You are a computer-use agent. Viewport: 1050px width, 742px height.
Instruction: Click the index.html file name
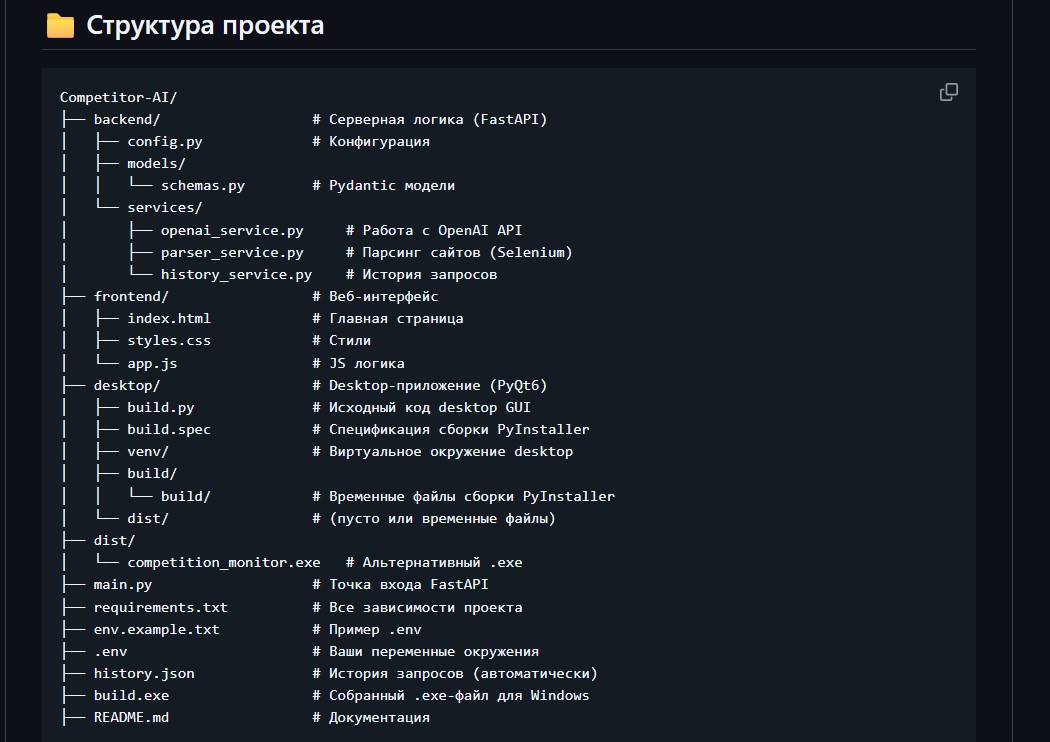[169, 318]
